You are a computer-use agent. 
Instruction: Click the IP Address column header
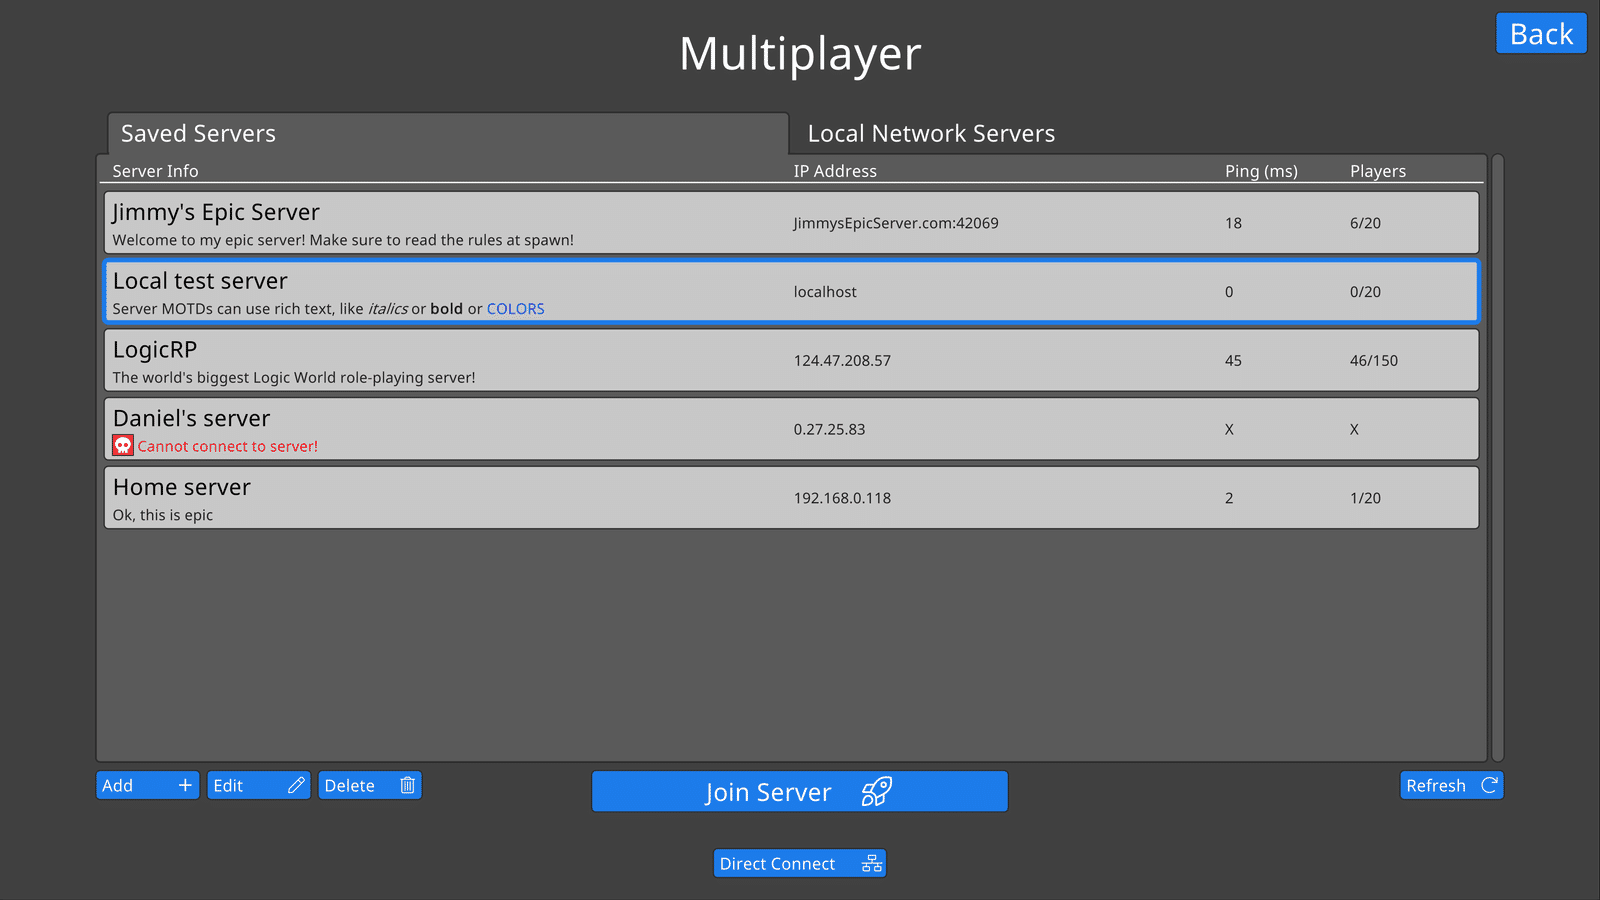tap(835, 171)
